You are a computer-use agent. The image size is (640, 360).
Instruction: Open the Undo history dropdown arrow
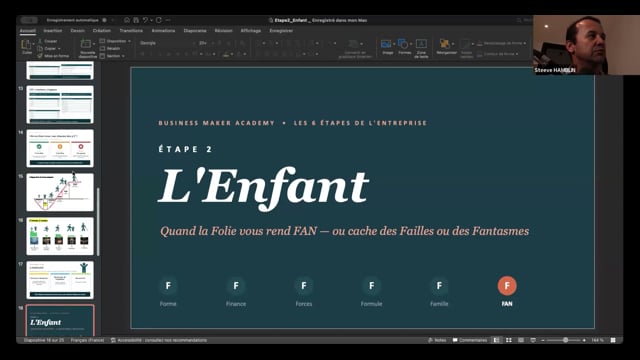coord(151,20)
